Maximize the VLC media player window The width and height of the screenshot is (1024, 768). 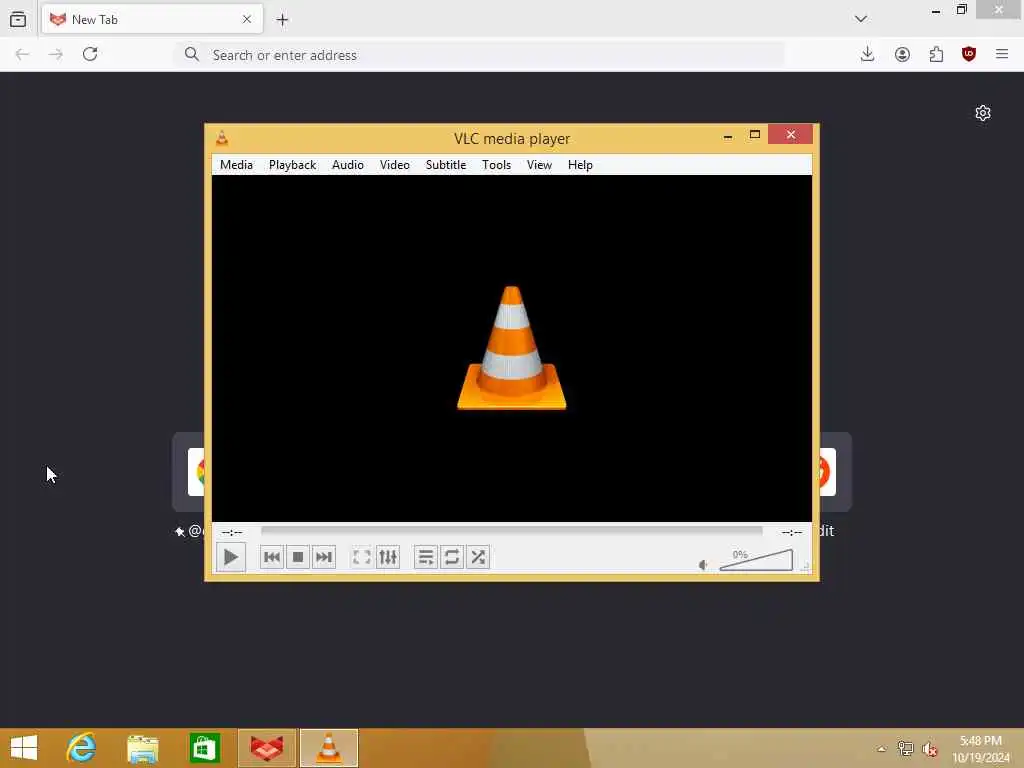[x=754, y=135]
